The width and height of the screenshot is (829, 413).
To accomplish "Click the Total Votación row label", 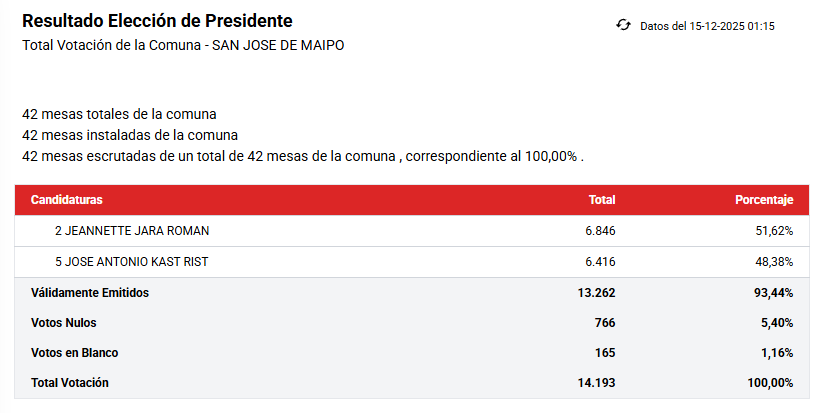I will [x=70, y=383].
